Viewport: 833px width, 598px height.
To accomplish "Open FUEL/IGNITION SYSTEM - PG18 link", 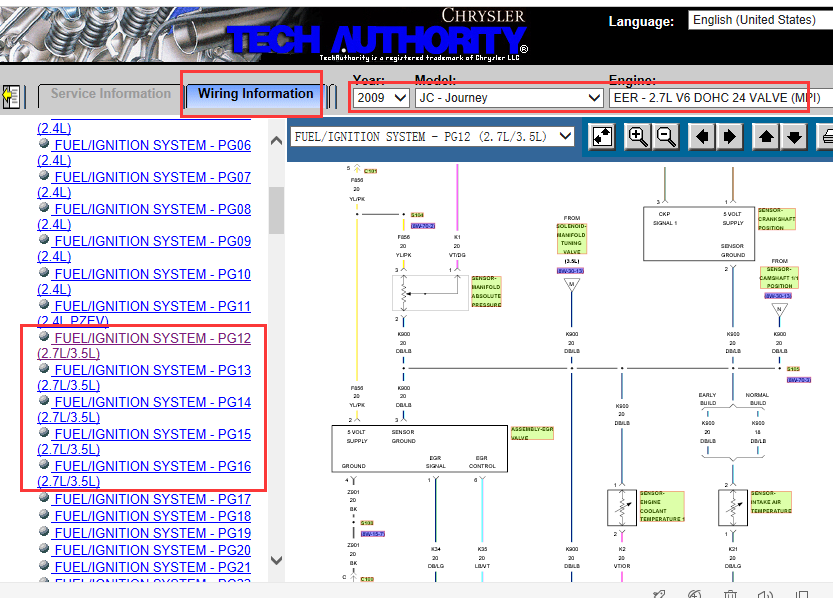I will point(152,516).
